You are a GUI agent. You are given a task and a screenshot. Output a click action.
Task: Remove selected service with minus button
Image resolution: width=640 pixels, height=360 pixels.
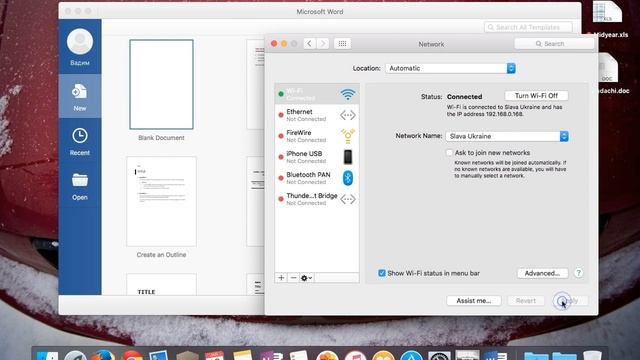293,278
